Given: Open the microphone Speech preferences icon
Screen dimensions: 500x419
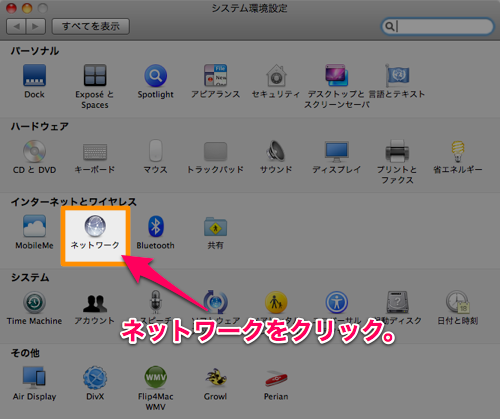Looking at the screenshot, I should tap(156, 302).
